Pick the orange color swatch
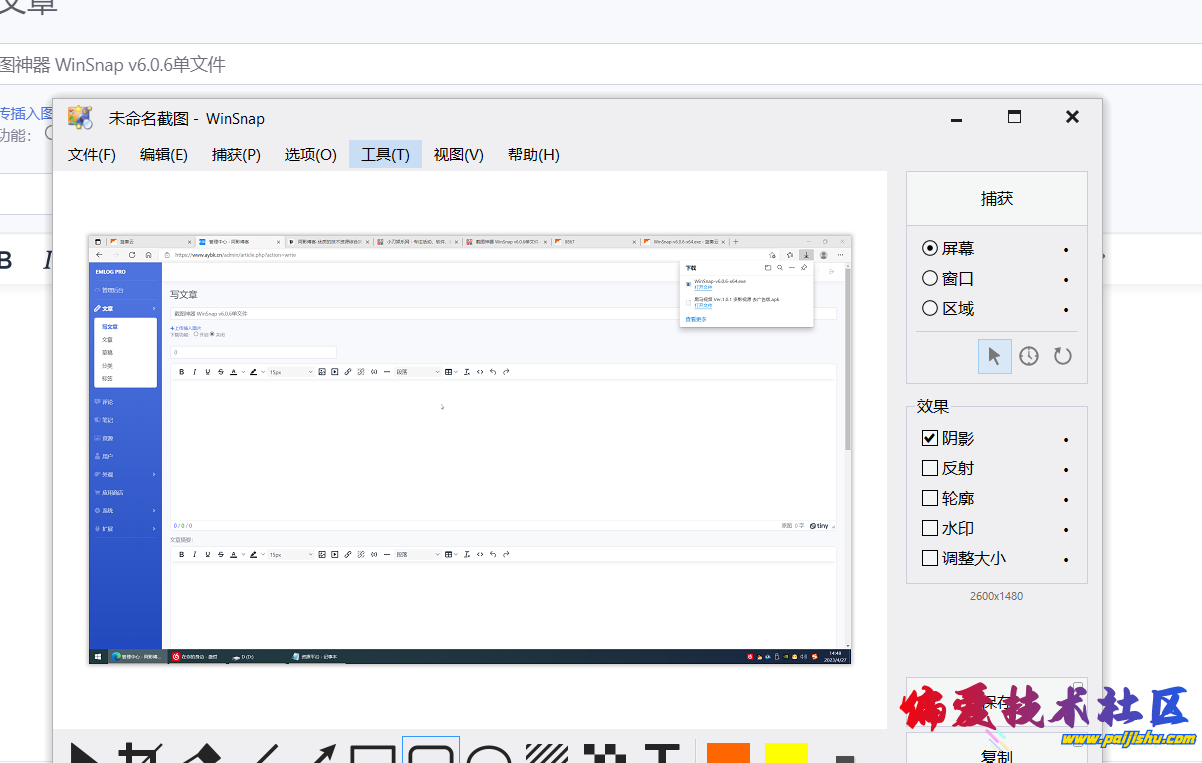 click(728, 754)
